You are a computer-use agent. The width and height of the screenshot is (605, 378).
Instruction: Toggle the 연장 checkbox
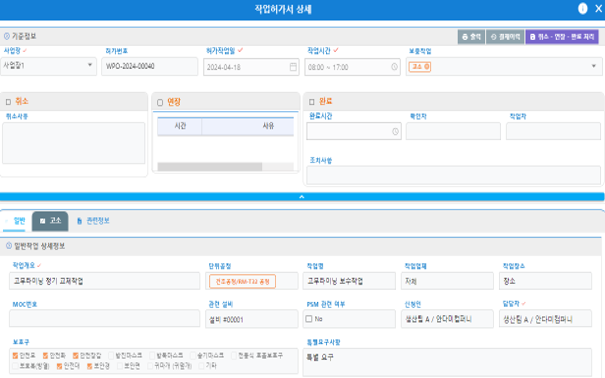pyautogui.click(x=160, y=103)
